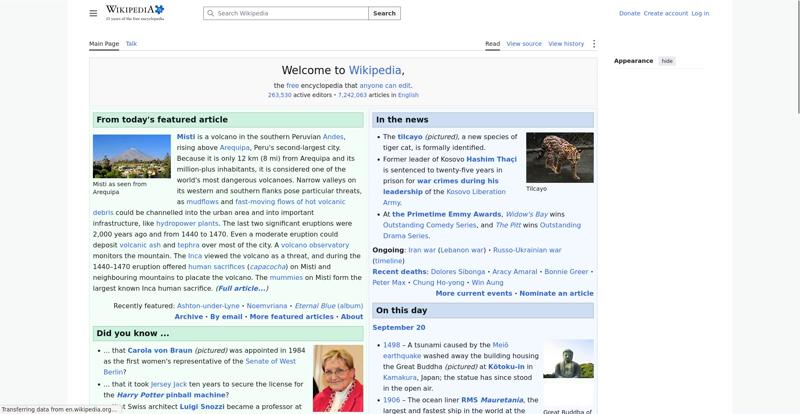This screenshot has height=414, width=800.
Task: Open the tilcayo news link
Action: coord(410,137)
